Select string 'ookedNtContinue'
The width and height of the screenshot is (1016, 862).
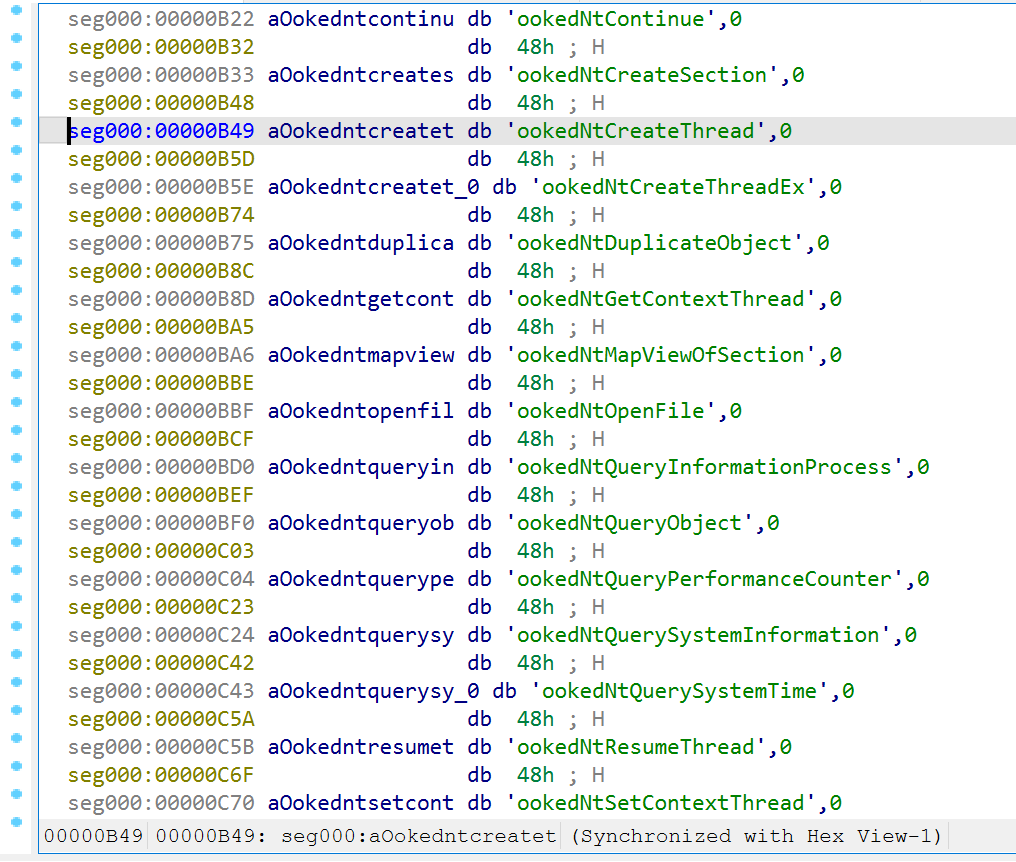(611, 19)
